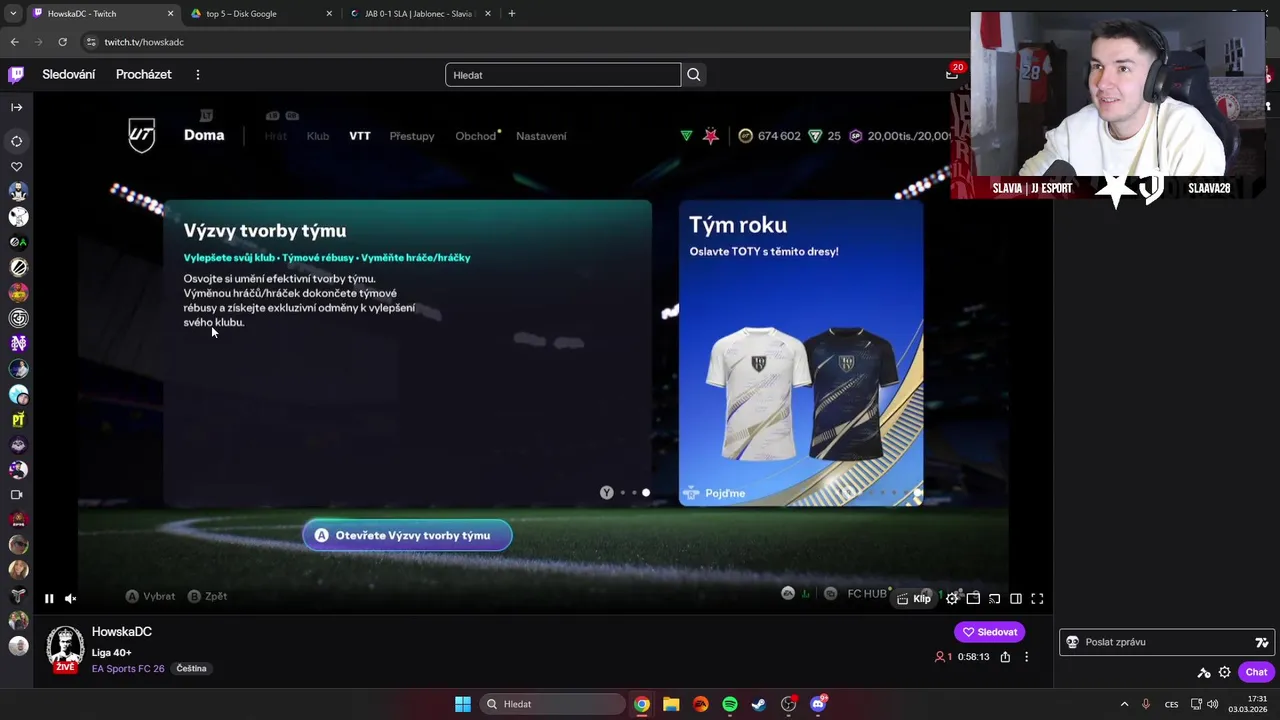Click the OBS icon in the taskbar
1280x720 pixels.
789,704
